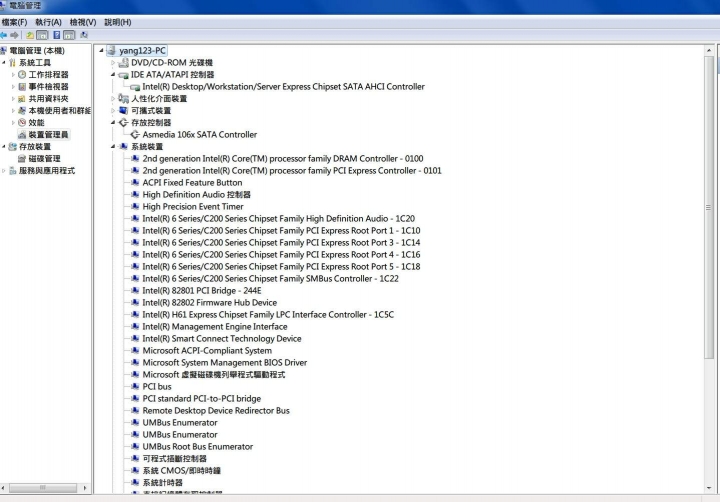Expand the 工作排程器 sidebar node
Image resolution: width=720 pixels, height=502 pixels.
pyautogui.click(x=13, y=74)
